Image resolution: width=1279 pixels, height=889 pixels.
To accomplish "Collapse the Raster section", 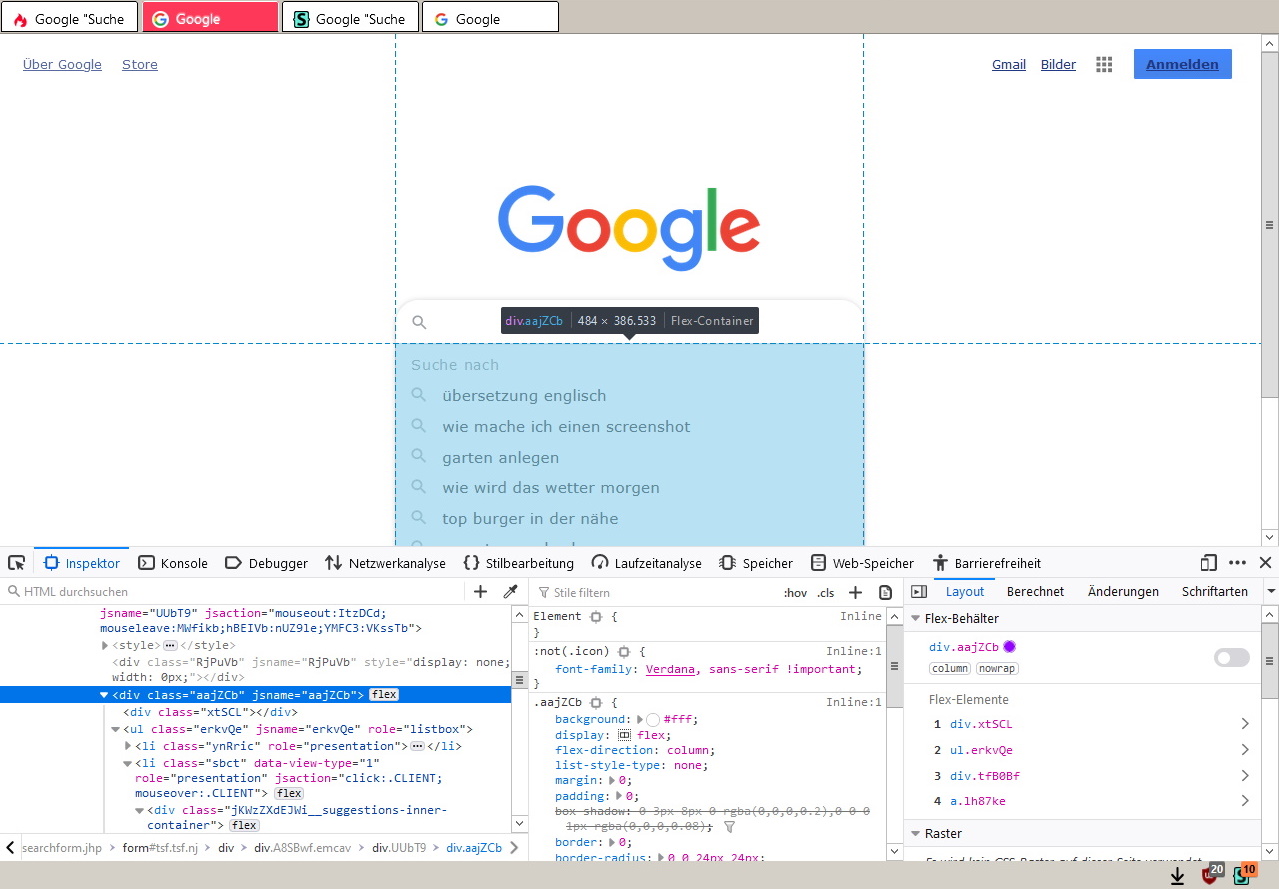I will (x=915, y=833).
